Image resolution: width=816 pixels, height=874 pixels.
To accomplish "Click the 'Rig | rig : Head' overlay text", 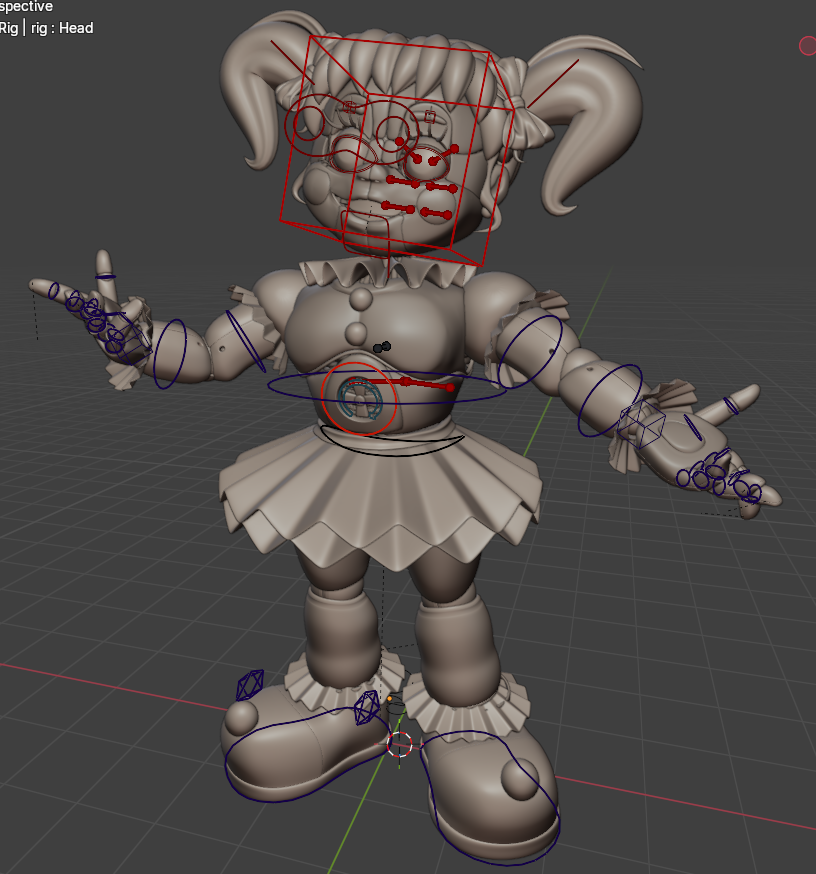I will coord(46,28).
